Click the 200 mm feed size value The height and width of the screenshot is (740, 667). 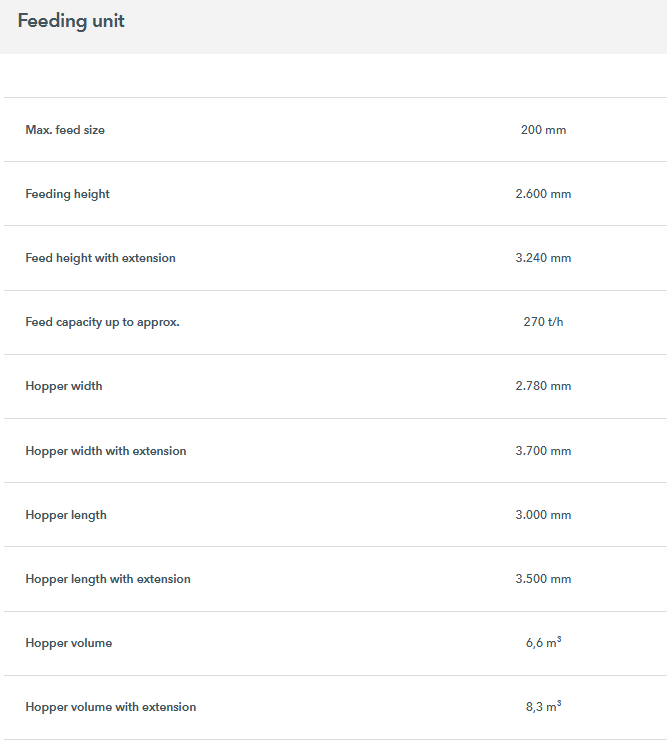point(543,130)
